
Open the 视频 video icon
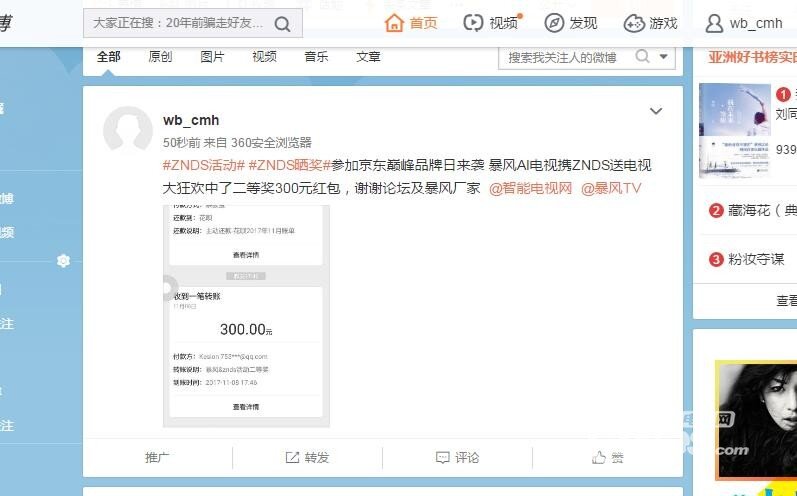(x=474, y=23)
